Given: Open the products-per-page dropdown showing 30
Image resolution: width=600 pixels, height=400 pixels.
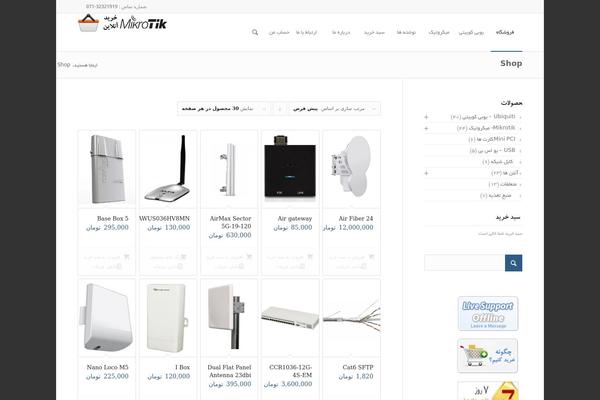Looking at the screenshot, I should tap(224, 109).
